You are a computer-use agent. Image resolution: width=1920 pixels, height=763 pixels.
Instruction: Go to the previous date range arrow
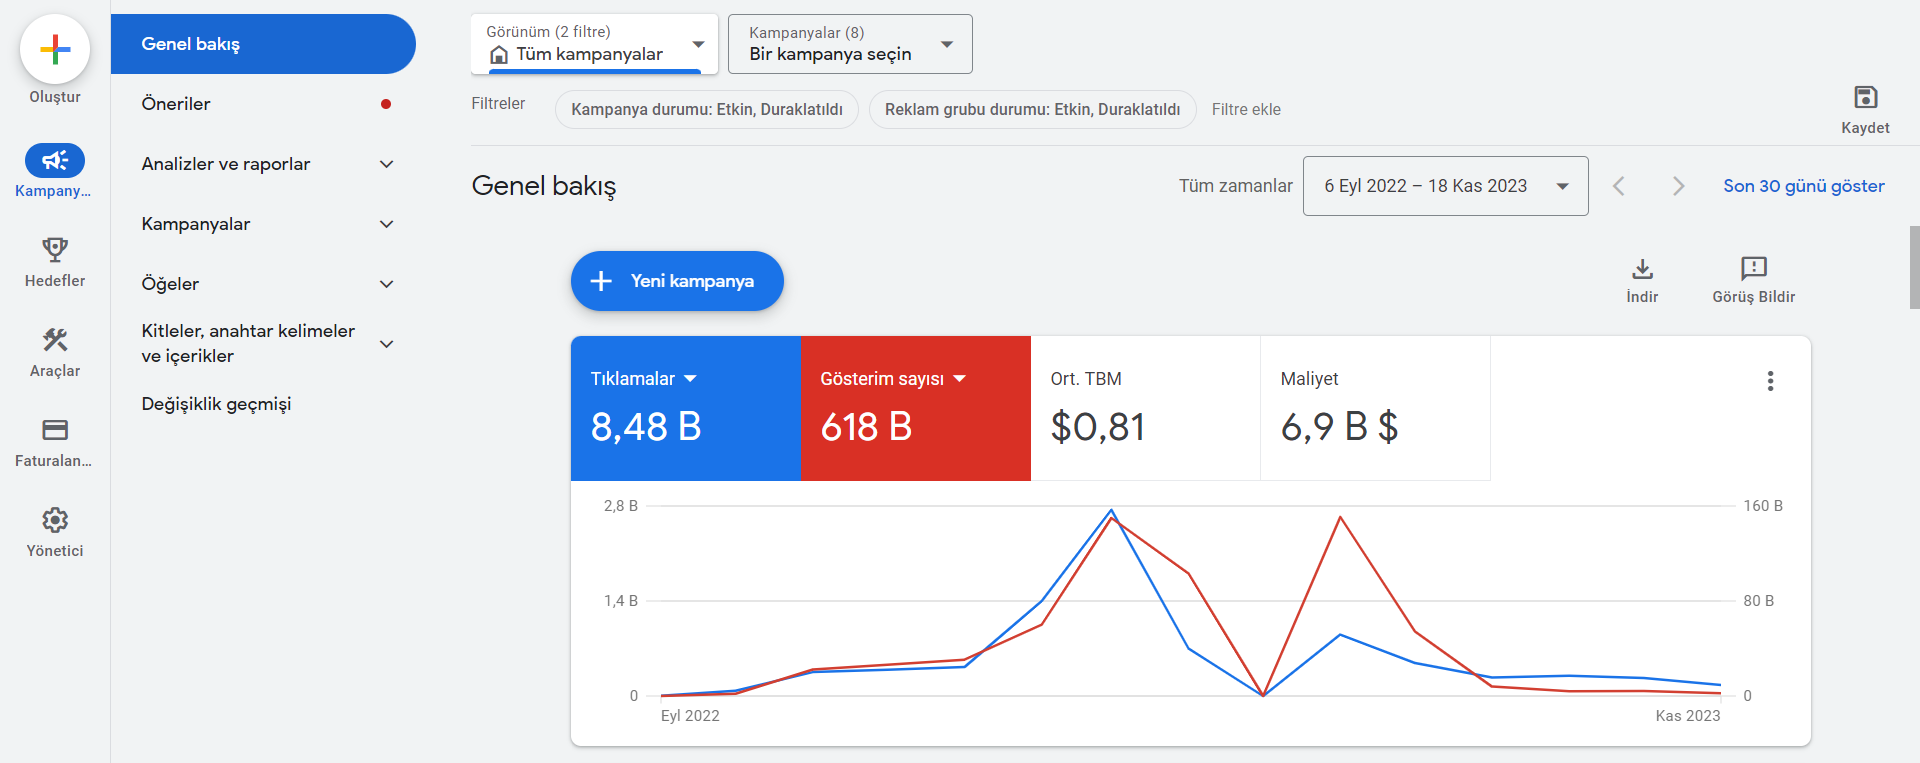tap(1619, 186)
